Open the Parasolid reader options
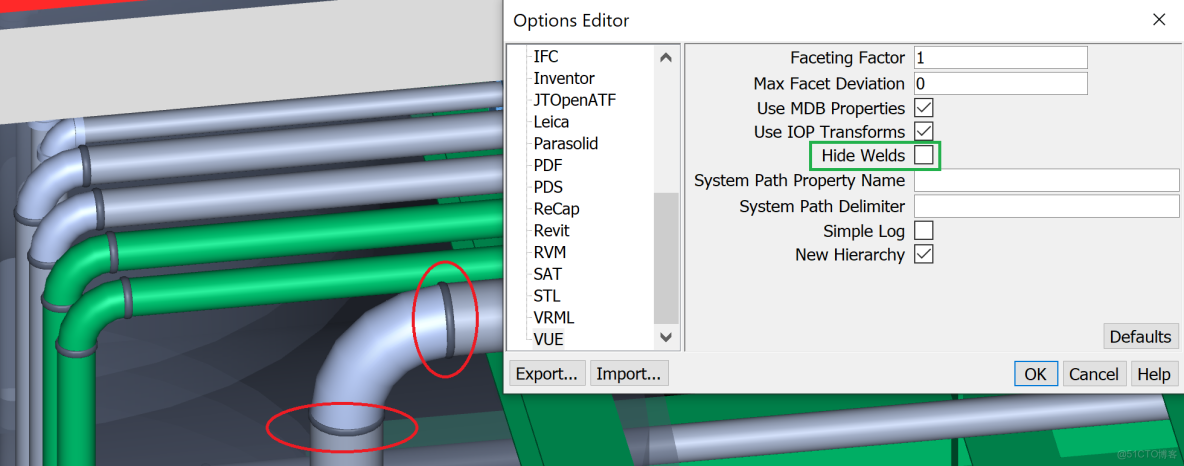 [566, 144]
